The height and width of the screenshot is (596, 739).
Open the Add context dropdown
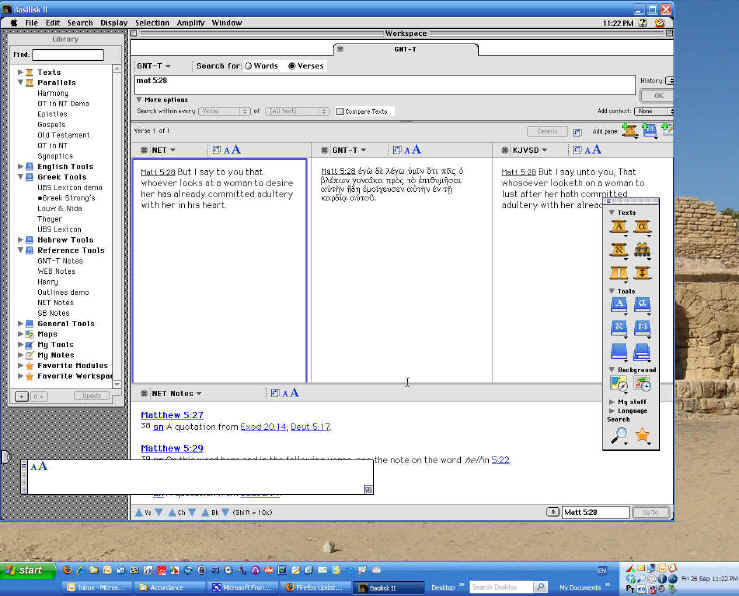click(x=654, y=111)
